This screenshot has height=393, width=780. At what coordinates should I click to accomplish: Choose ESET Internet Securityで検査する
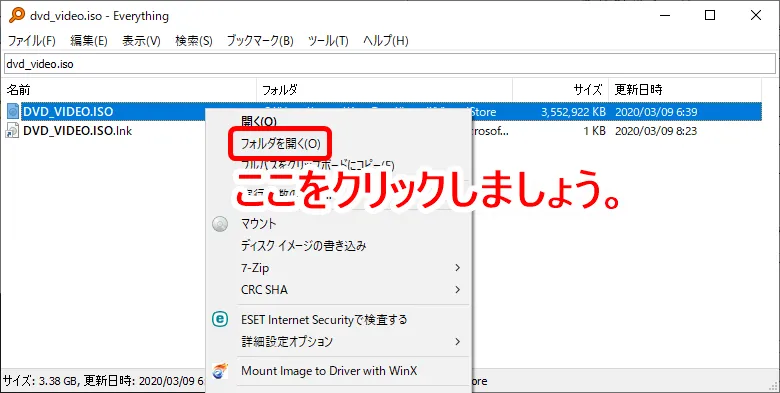(324, 319)
